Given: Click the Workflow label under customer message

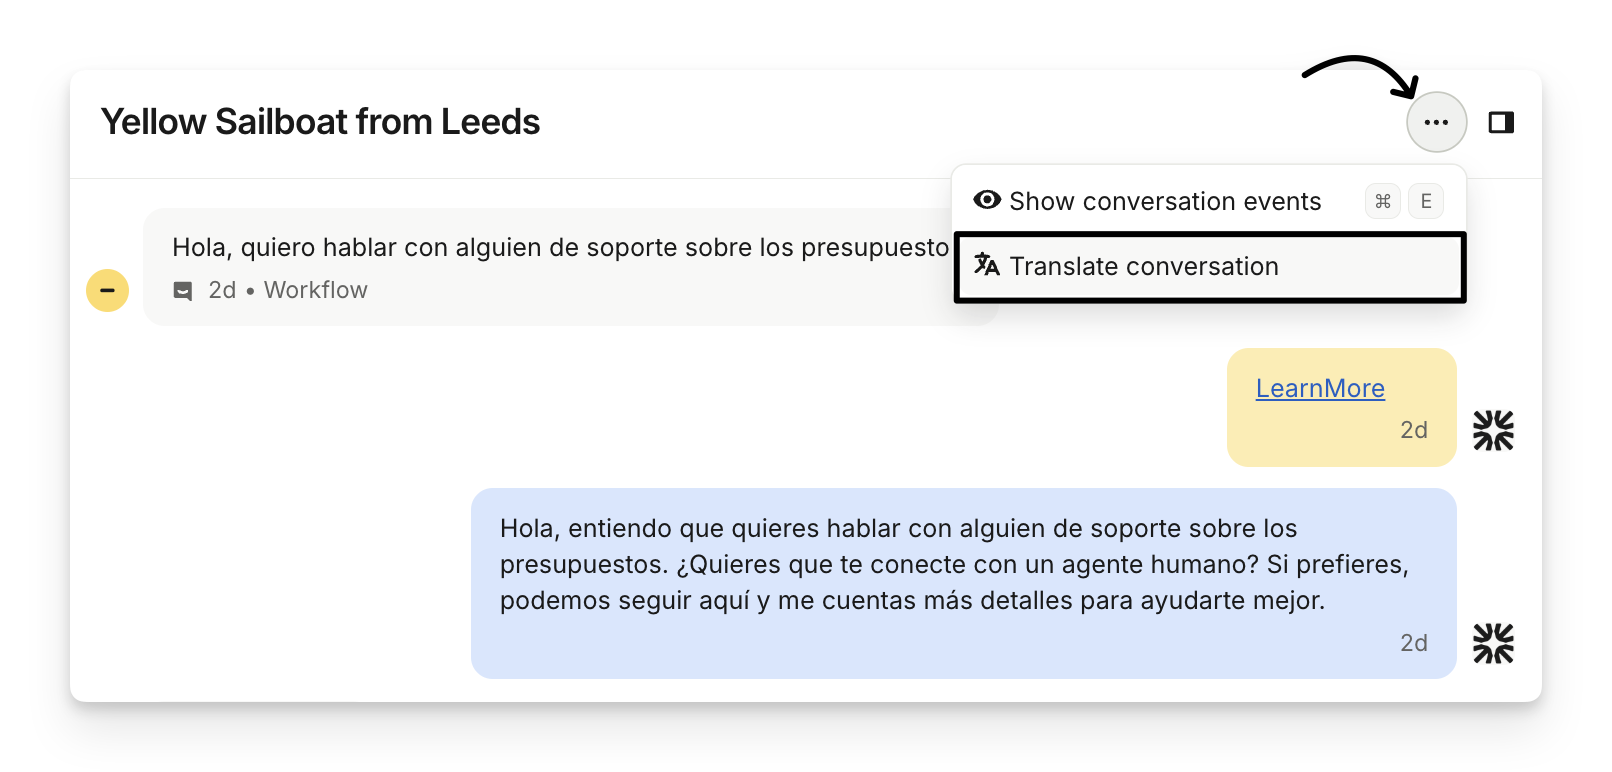Looking at the screenshot, I should pyautogui.click(x=316, y=290).
